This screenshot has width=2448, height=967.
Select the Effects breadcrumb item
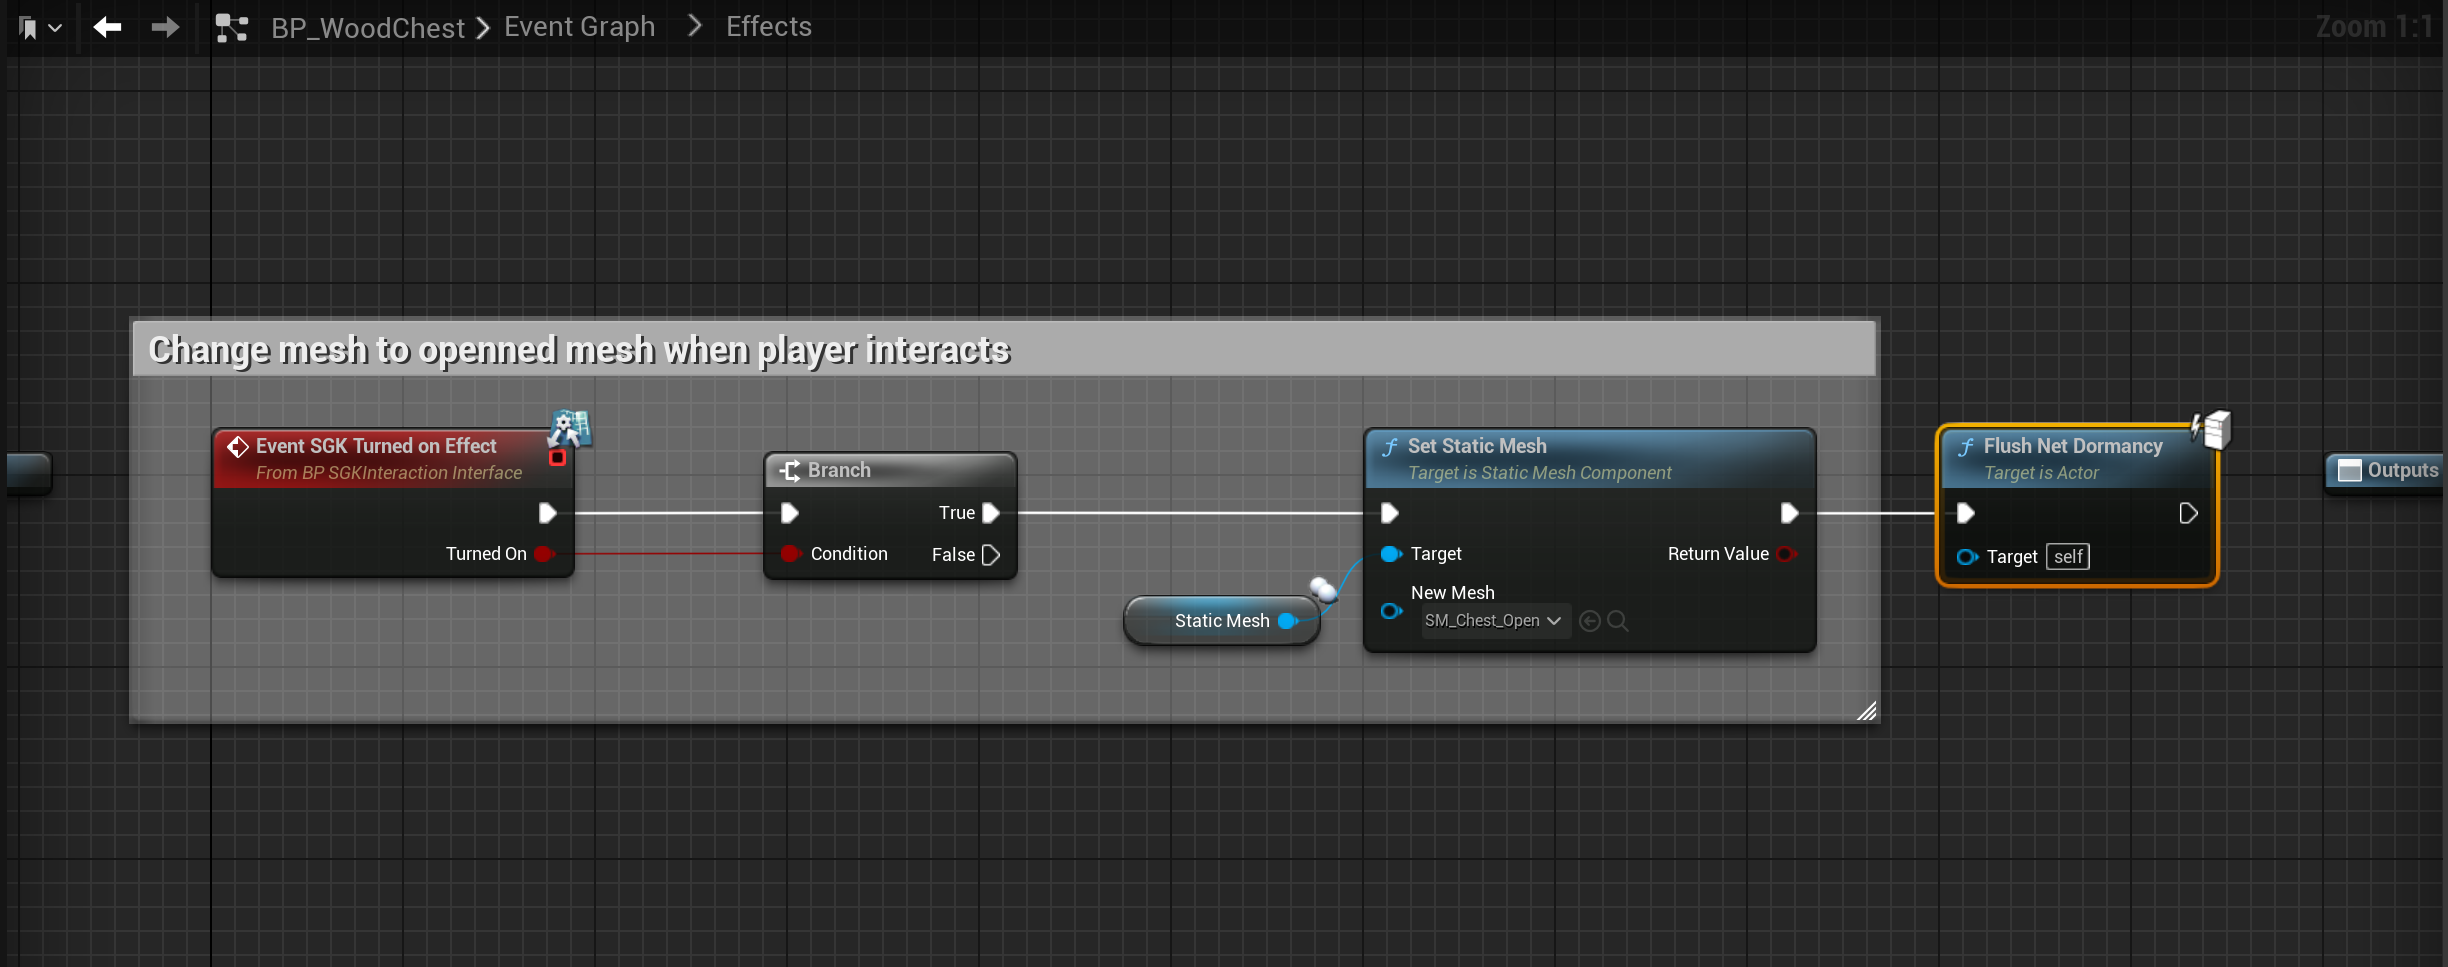click(769, 27)
